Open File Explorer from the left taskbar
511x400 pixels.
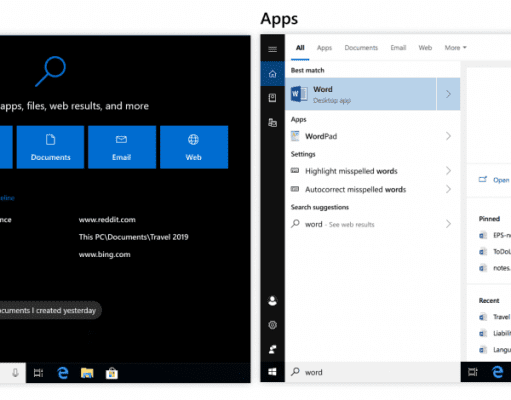click(x=87, y=373)
